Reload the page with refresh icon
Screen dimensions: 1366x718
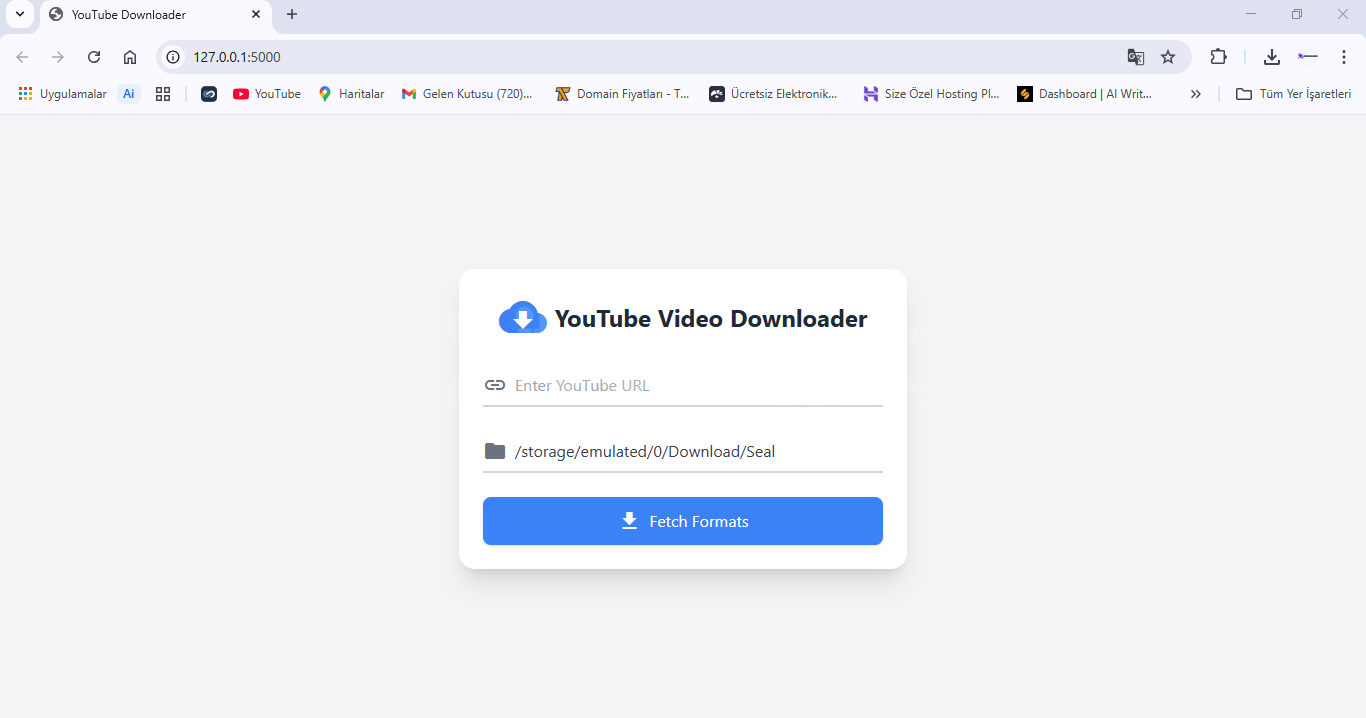tap(94, 57)
